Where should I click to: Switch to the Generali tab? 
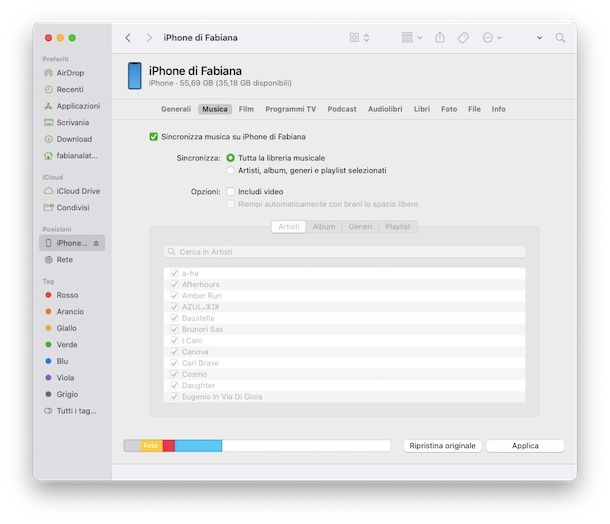tap(176, 109)
